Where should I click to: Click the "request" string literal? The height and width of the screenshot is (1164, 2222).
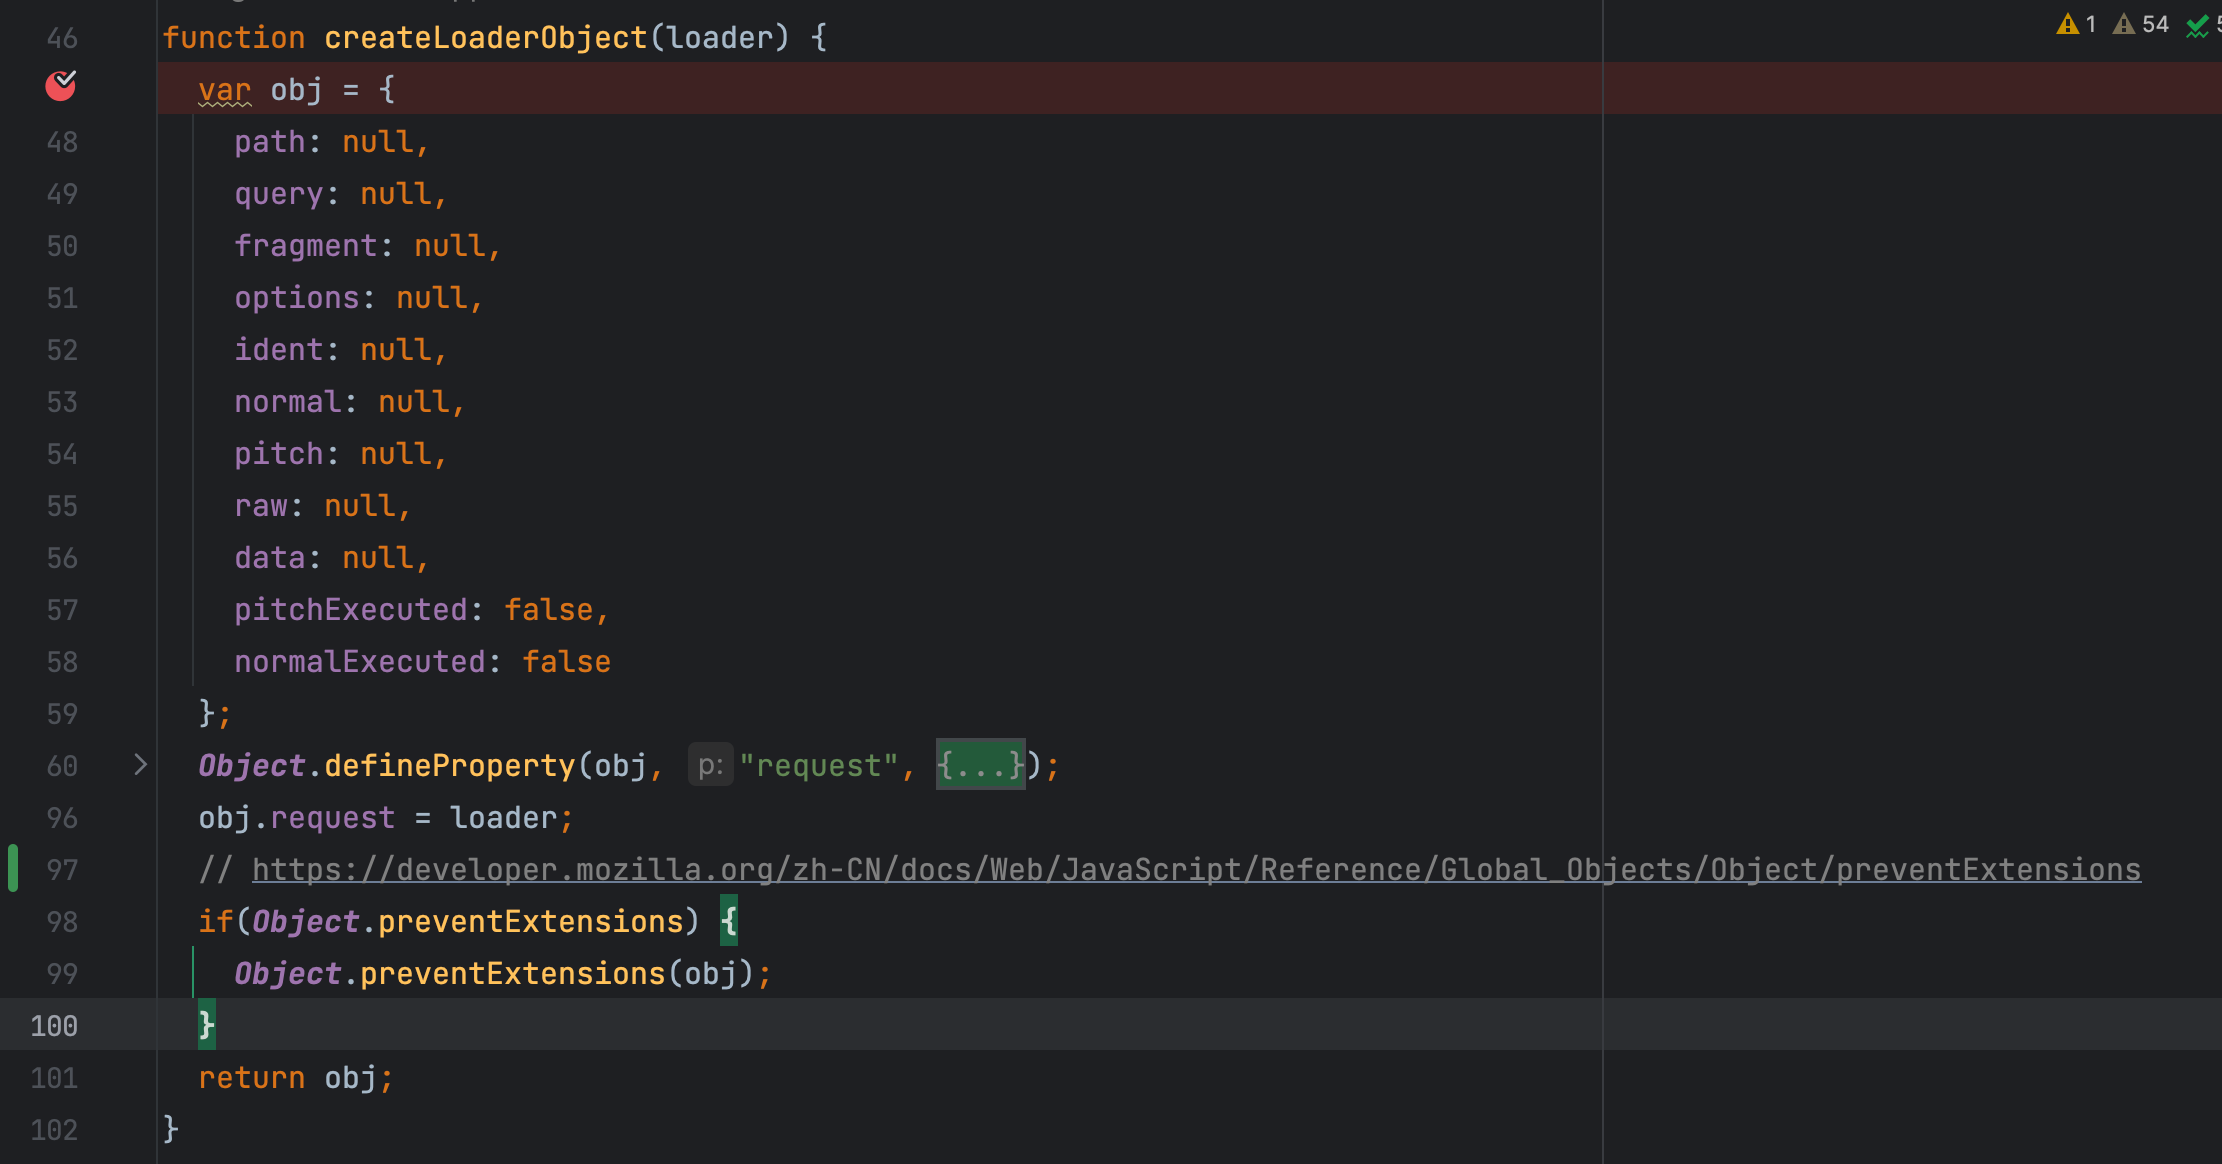point(818,766)
